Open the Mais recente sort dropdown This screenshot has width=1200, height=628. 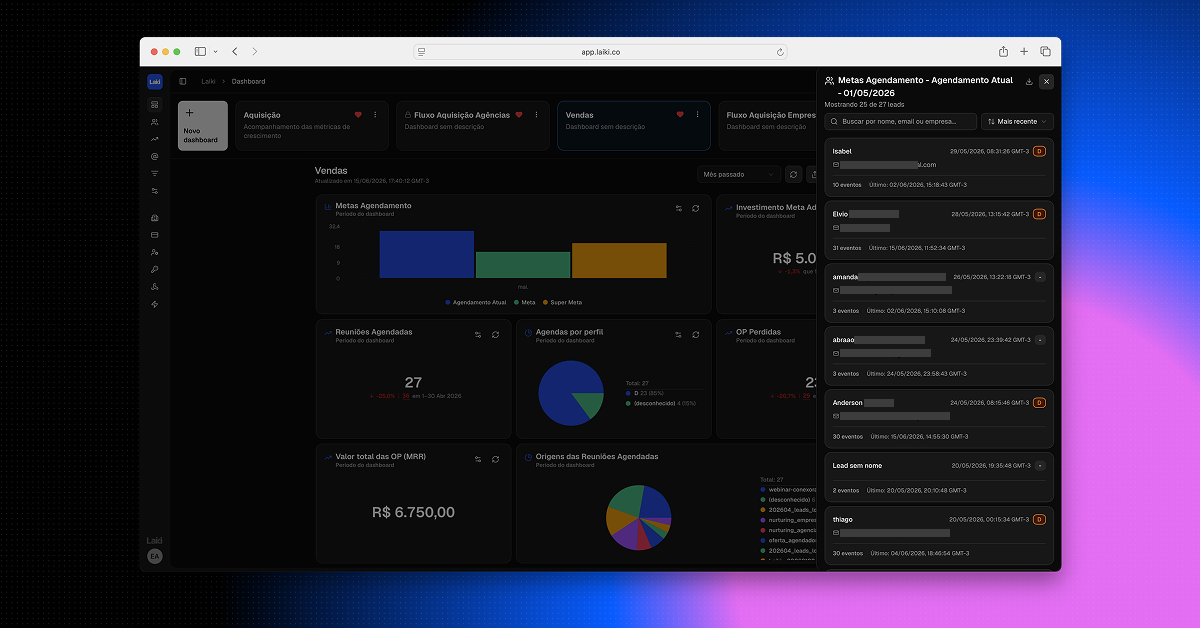pos(1018,121)
